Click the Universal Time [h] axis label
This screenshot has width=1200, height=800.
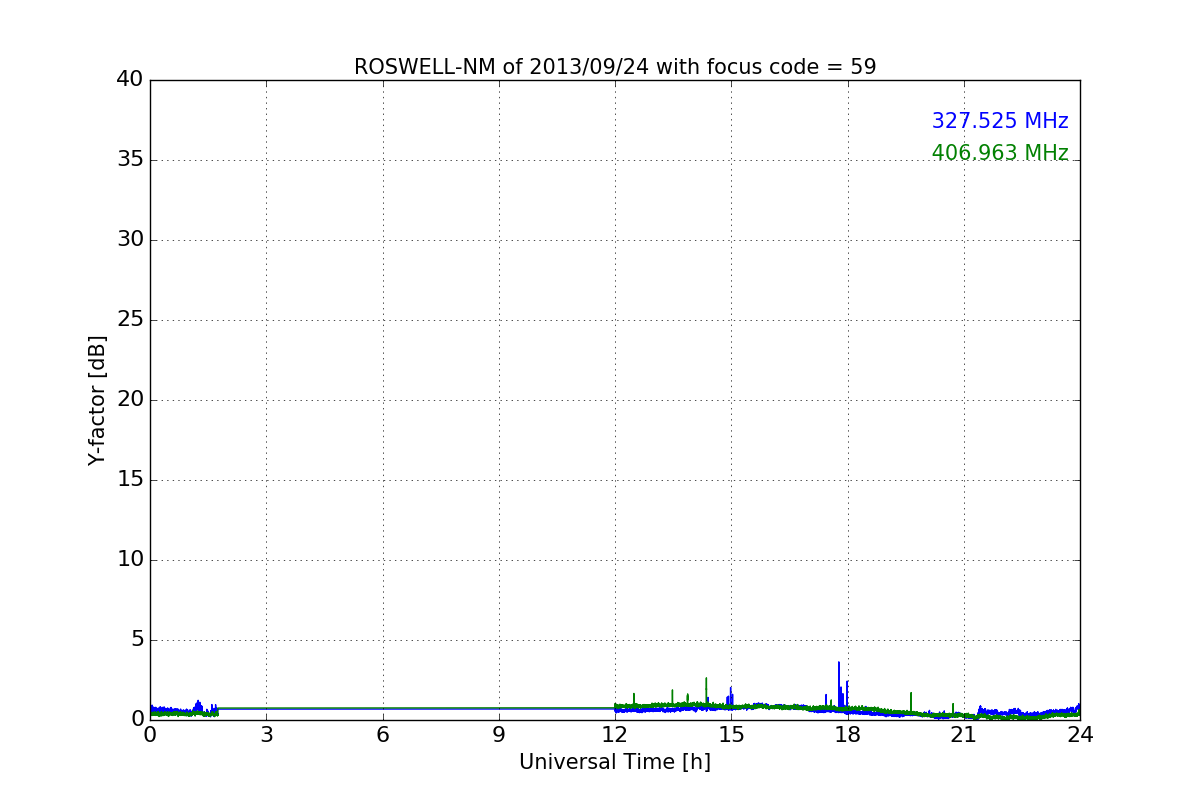click(615, 762)
